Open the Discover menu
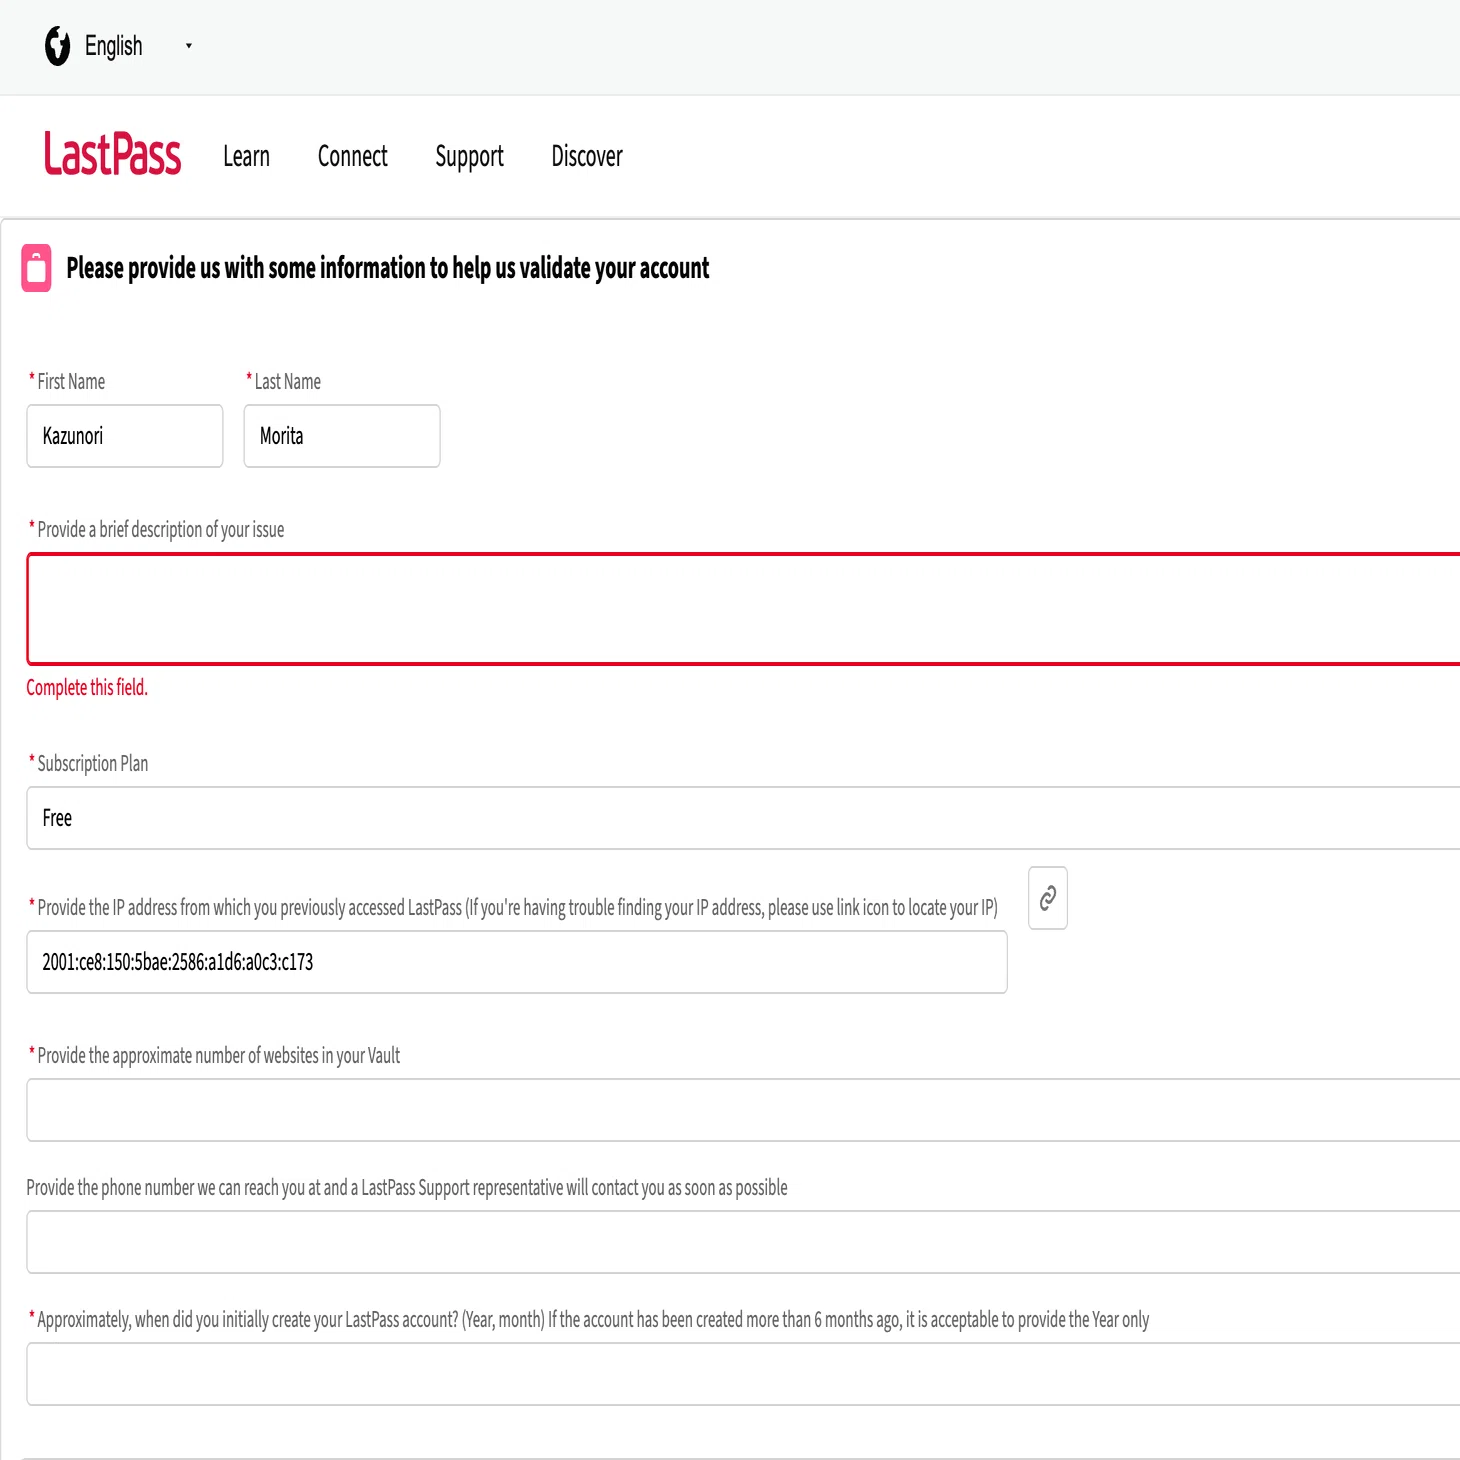The width and height of the screenshot is (1460, 1460). tap(587, 156)
